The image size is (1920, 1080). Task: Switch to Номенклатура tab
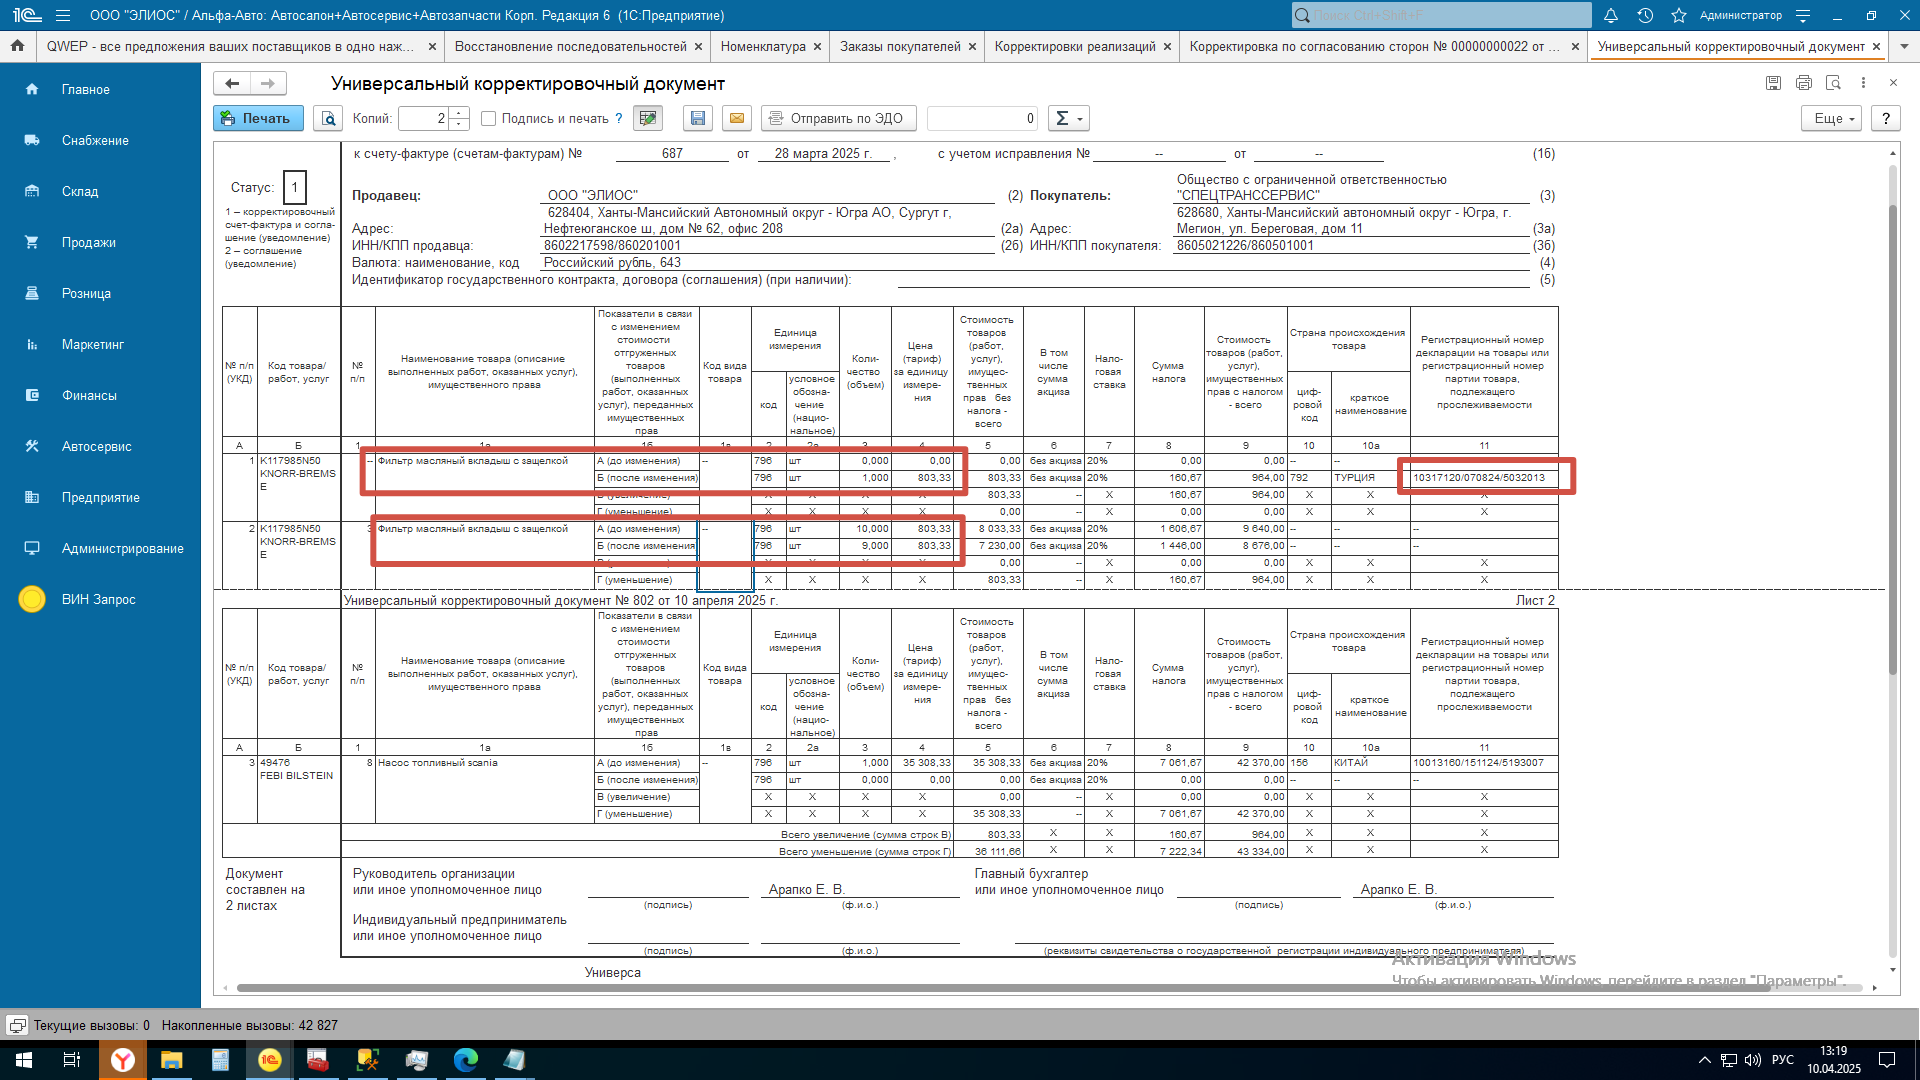762,46
